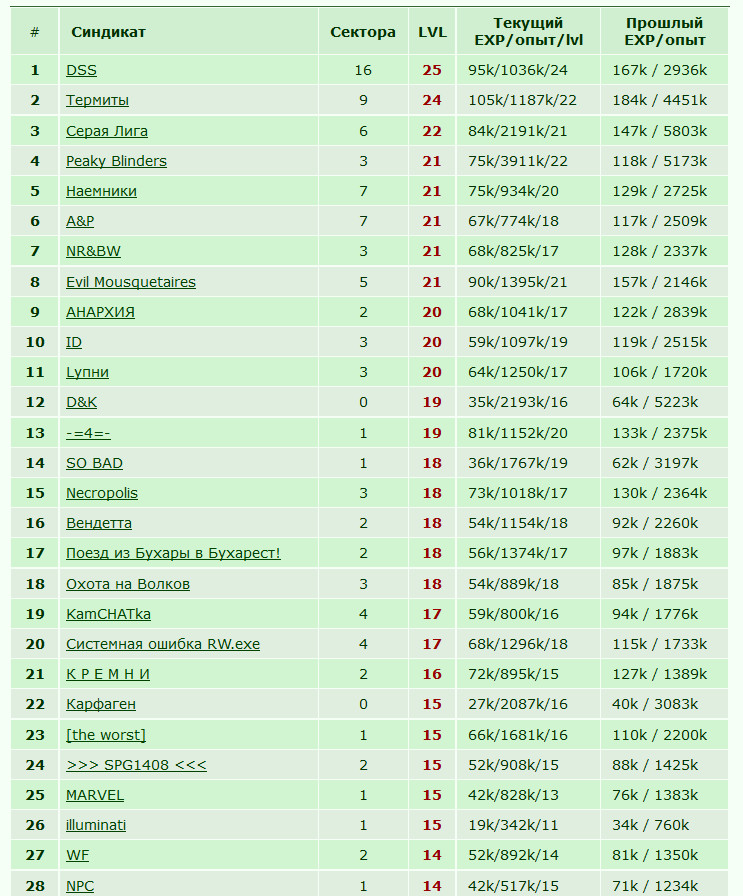
Task: Click the Lупни syndicate link
Action: click(87, 372)
